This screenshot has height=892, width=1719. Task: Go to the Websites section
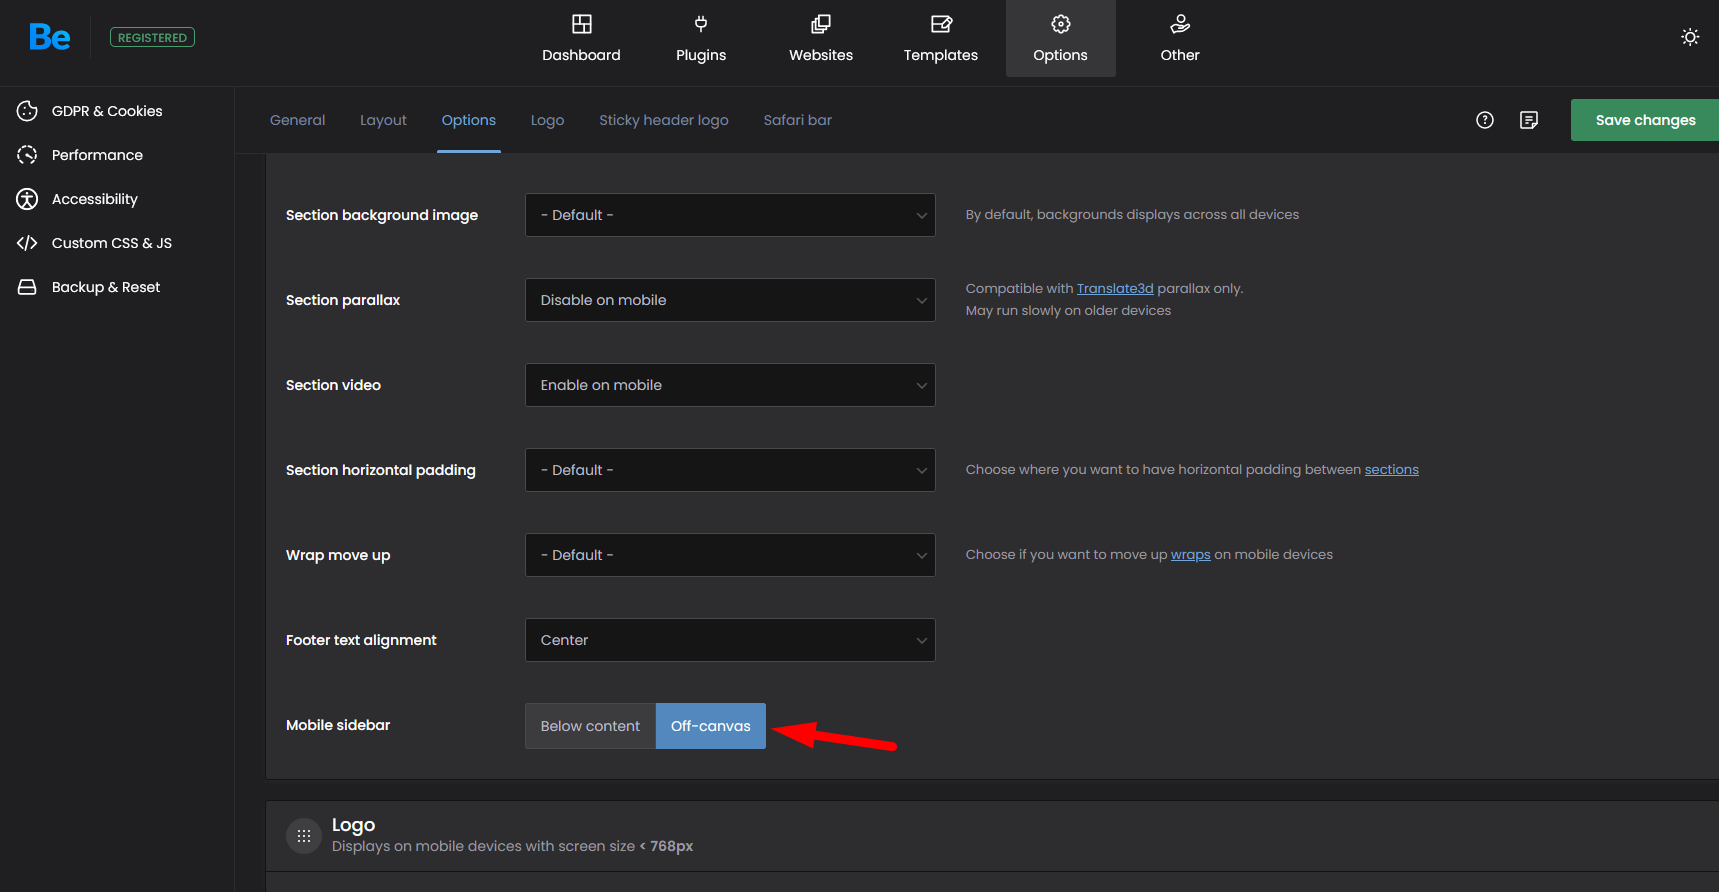coord(821,38)
